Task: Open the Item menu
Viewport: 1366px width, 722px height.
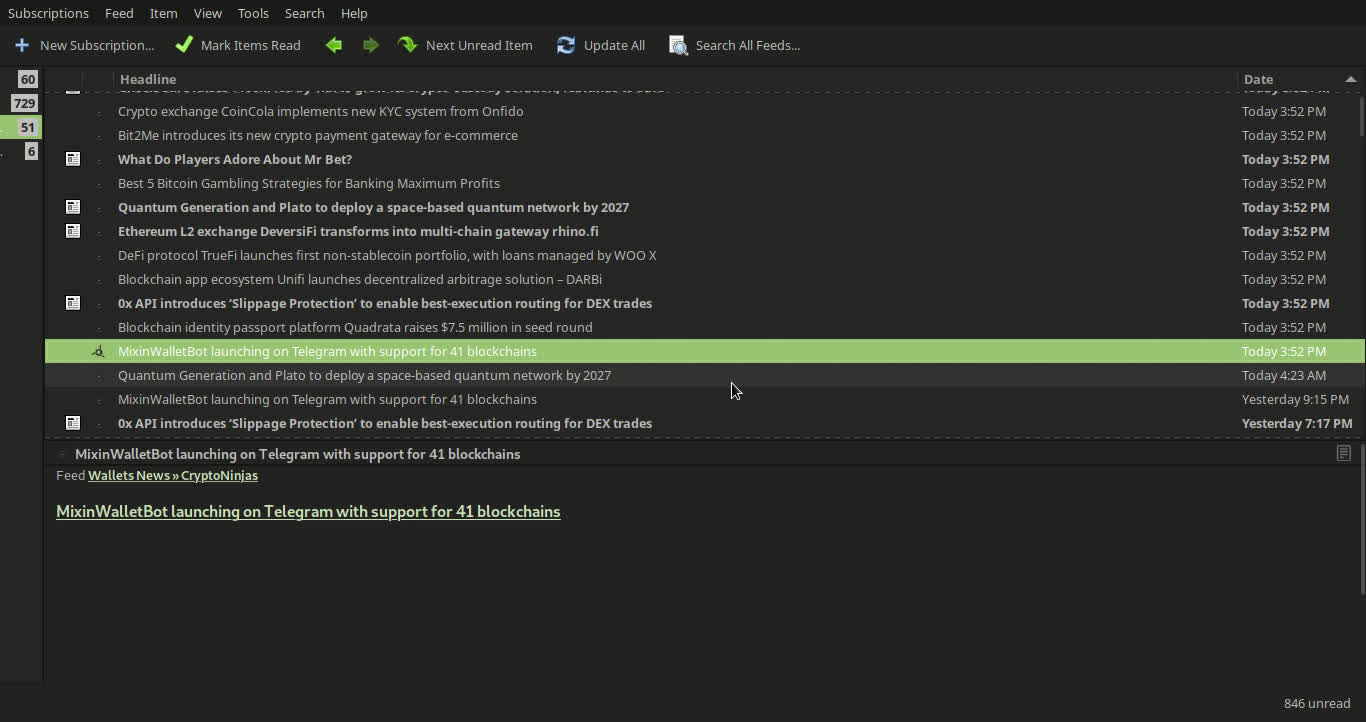Action: point(163,13)
